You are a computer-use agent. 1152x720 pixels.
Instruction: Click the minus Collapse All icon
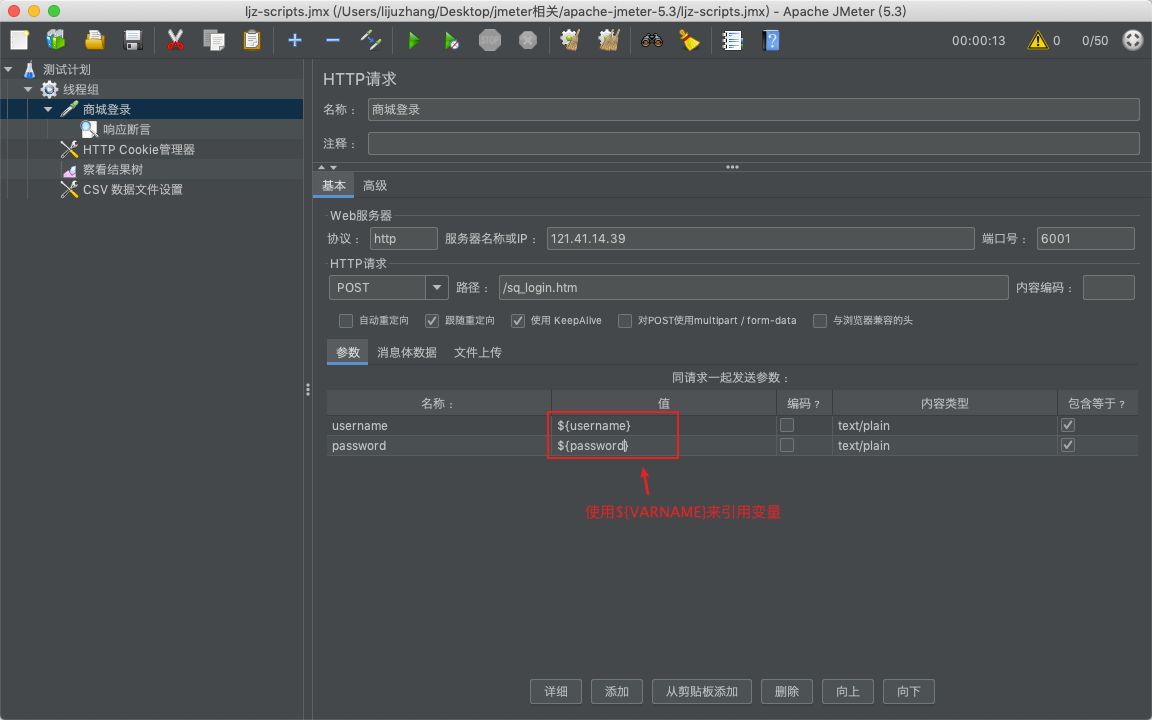point(333,40)
